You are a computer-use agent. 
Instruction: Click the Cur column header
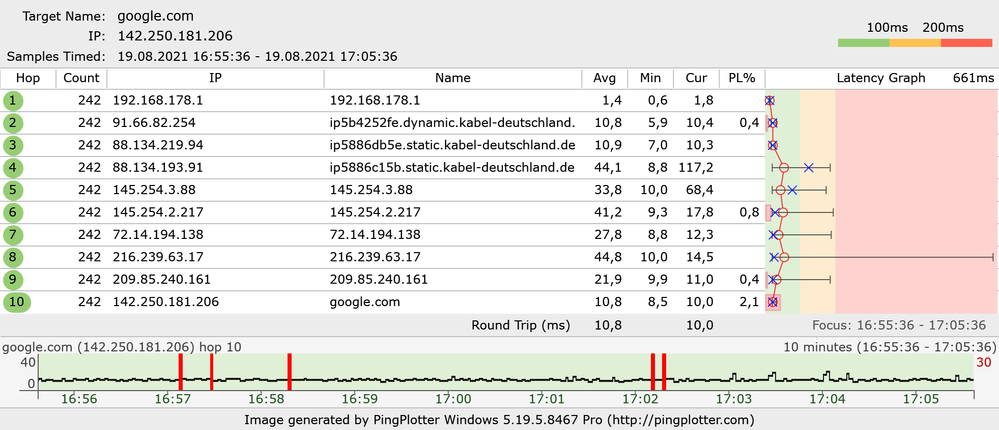pos(696,78)
